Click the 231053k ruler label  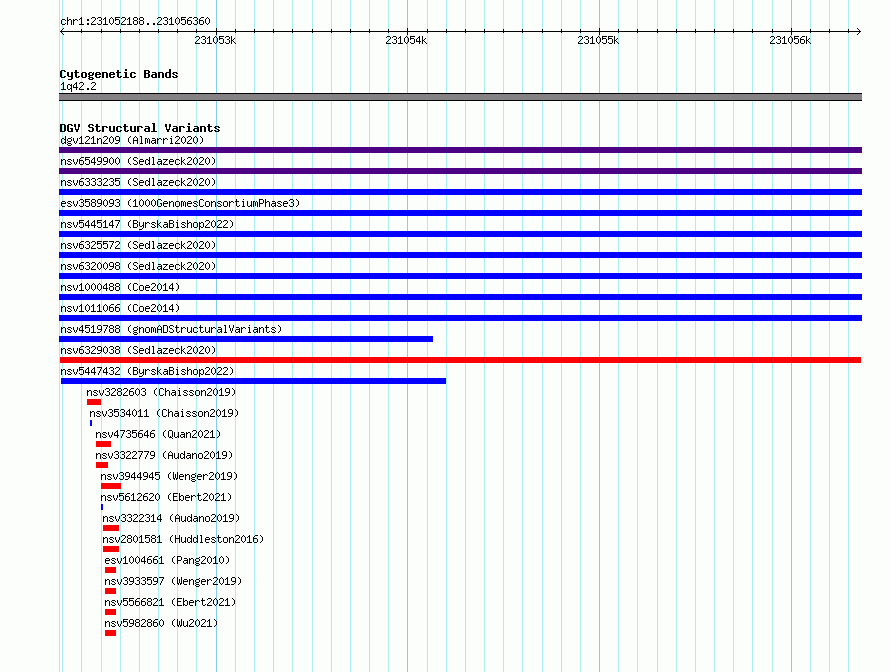215,40
